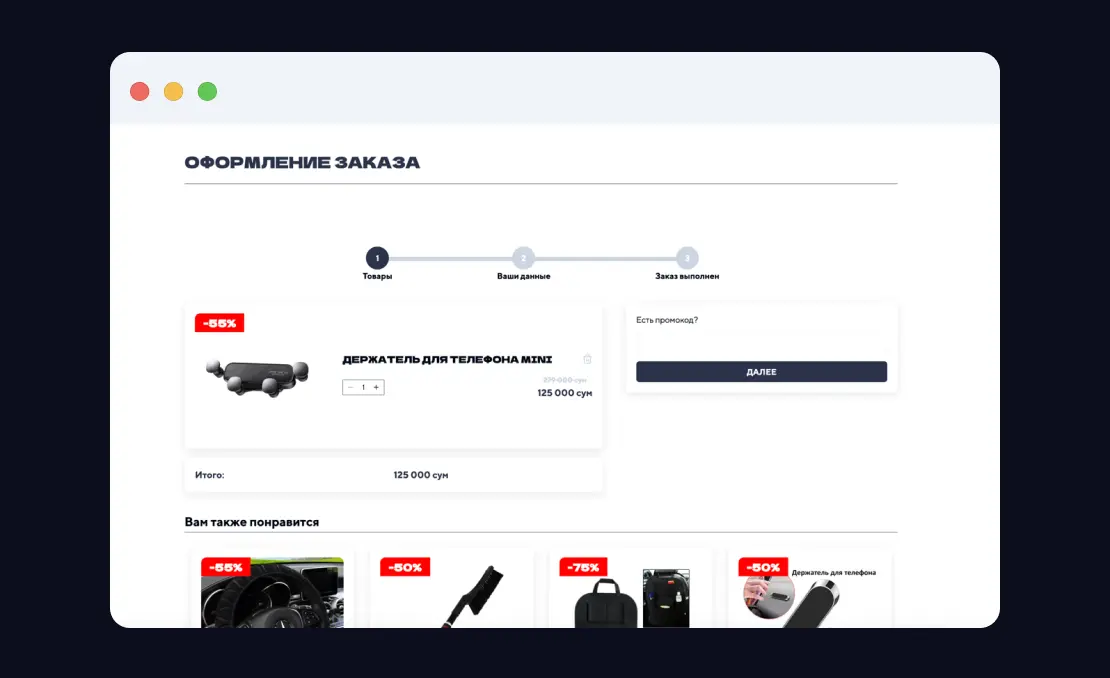The width and height of the screenshot is (1110, 678).
Task: Select step 1 circle 'Товары'
Action: (x=377, y=258)
